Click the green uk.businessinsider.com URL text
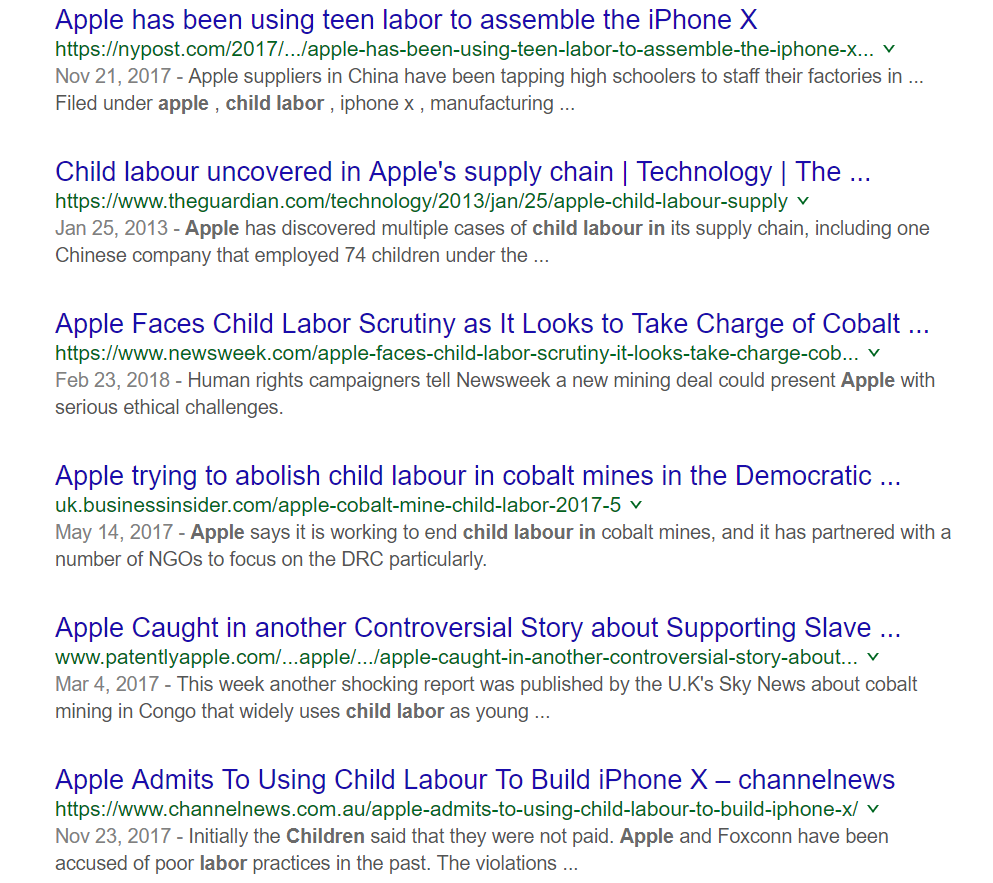Image resolution: width=993 pixels, height=883 pixels. click(x=338, y=505)
